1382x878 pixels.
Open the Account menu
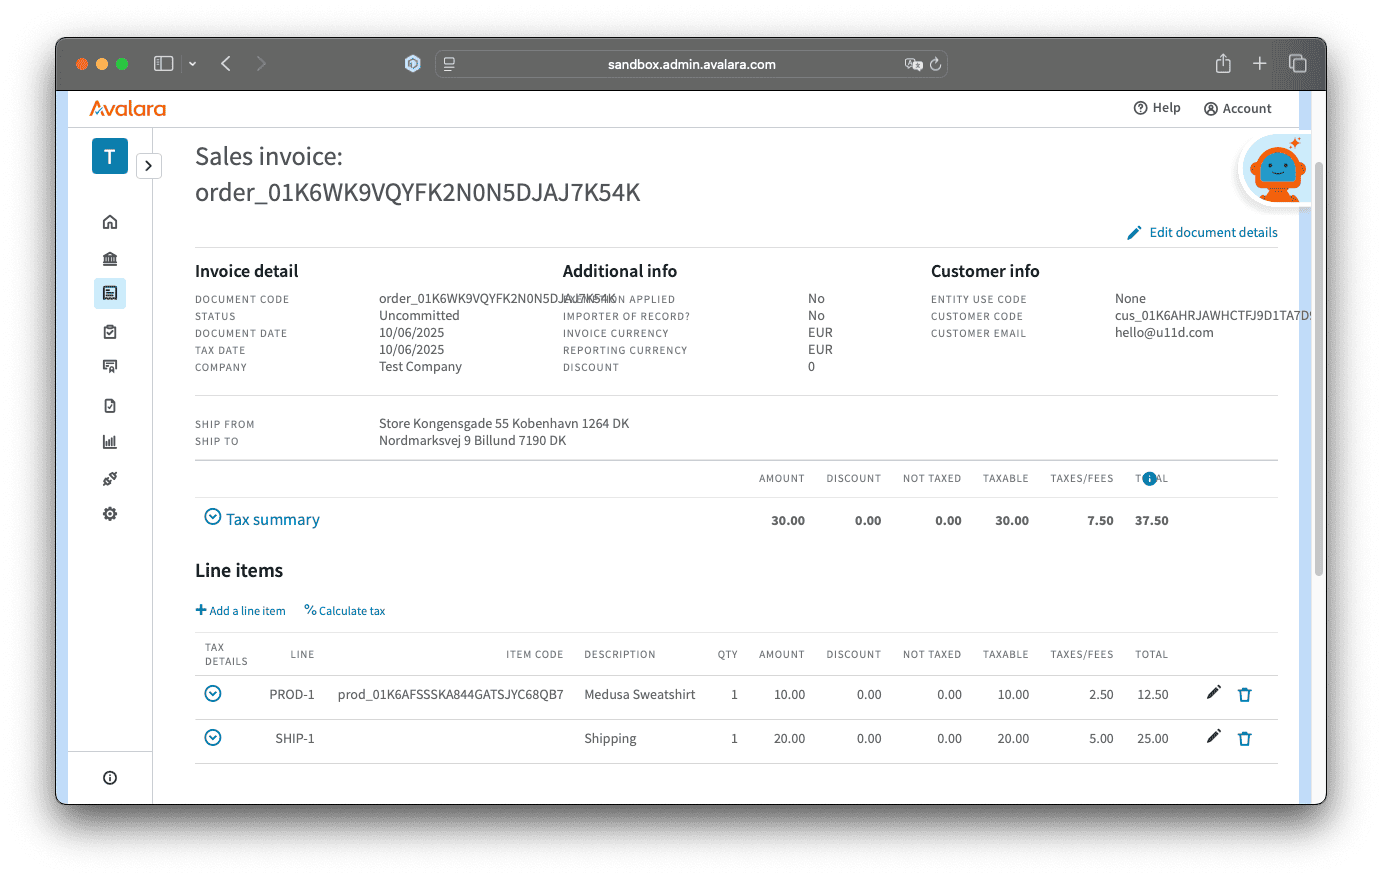coord(1238,108)
